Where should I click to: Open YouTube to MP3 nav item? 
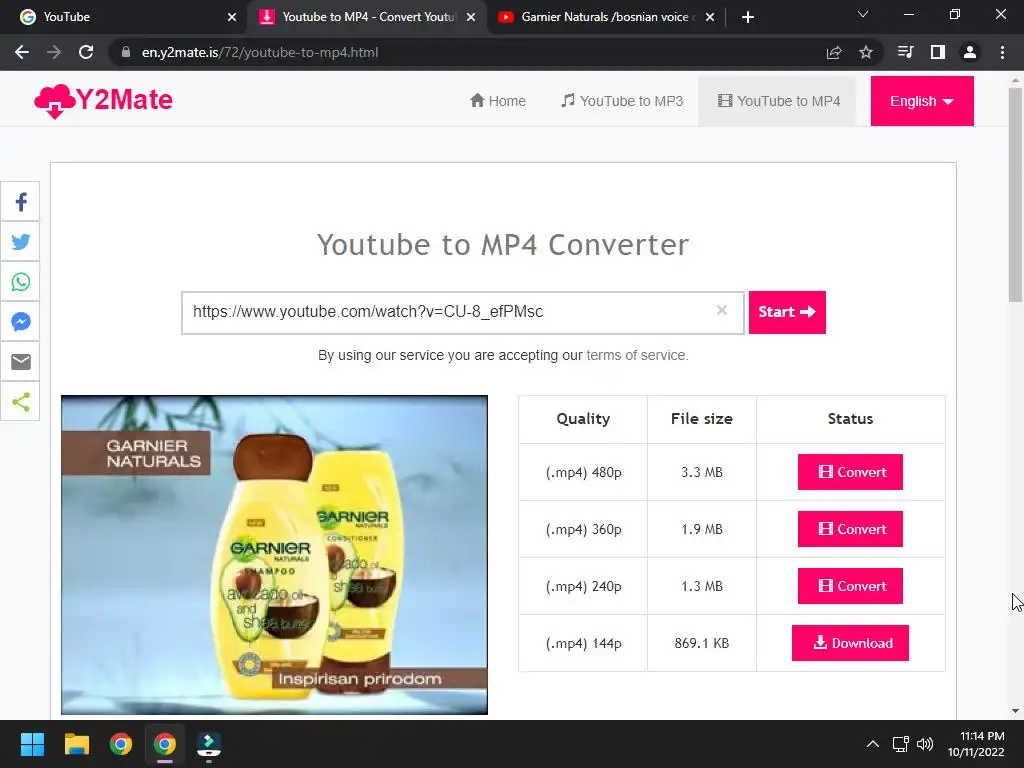point(622,101)
